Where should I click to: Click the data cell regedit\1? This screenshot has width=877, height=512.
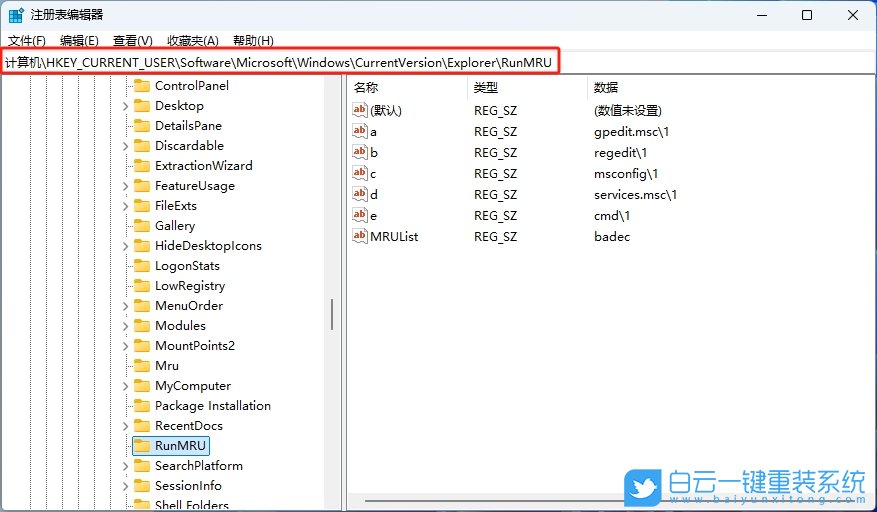click(620, 153)
